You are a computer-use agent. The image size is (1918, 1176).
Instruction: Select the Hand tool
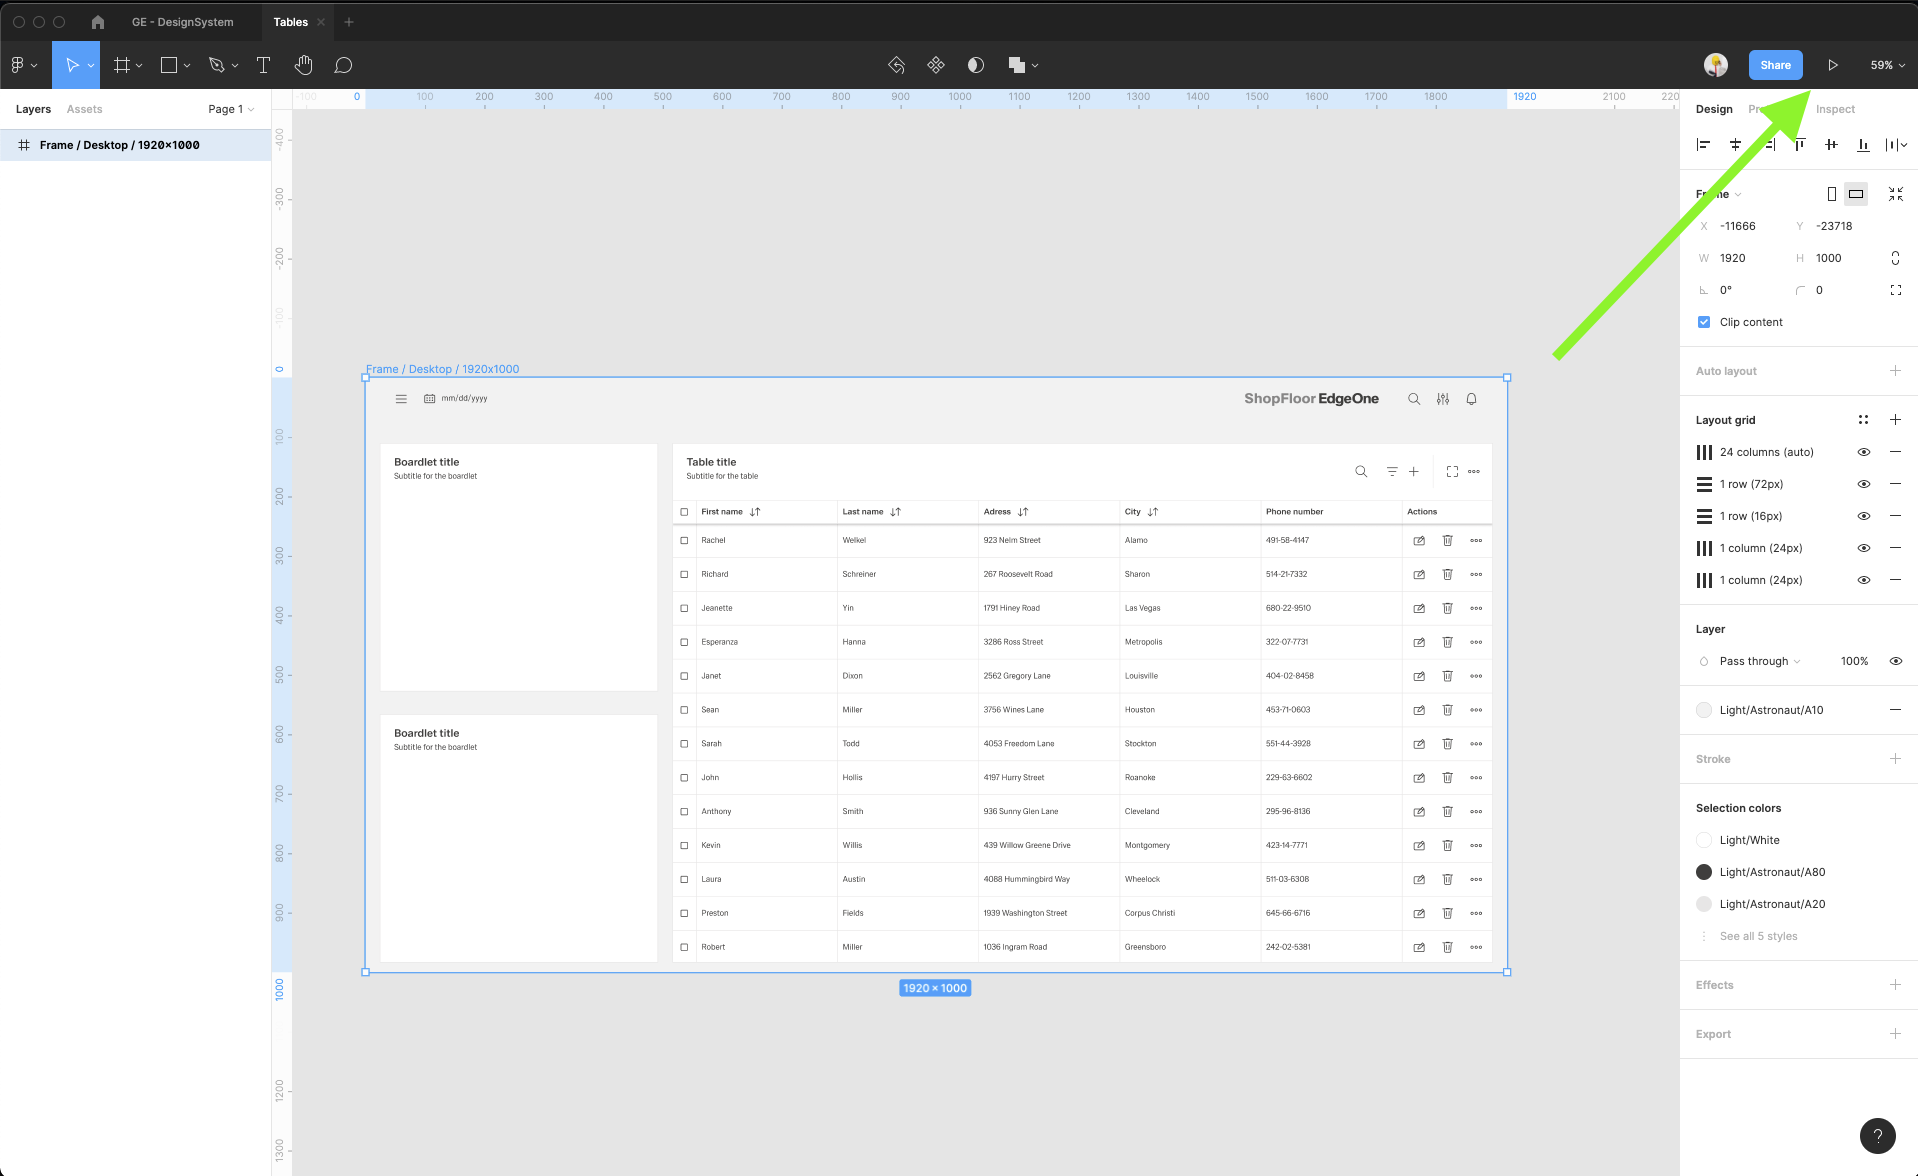[303, 65]
